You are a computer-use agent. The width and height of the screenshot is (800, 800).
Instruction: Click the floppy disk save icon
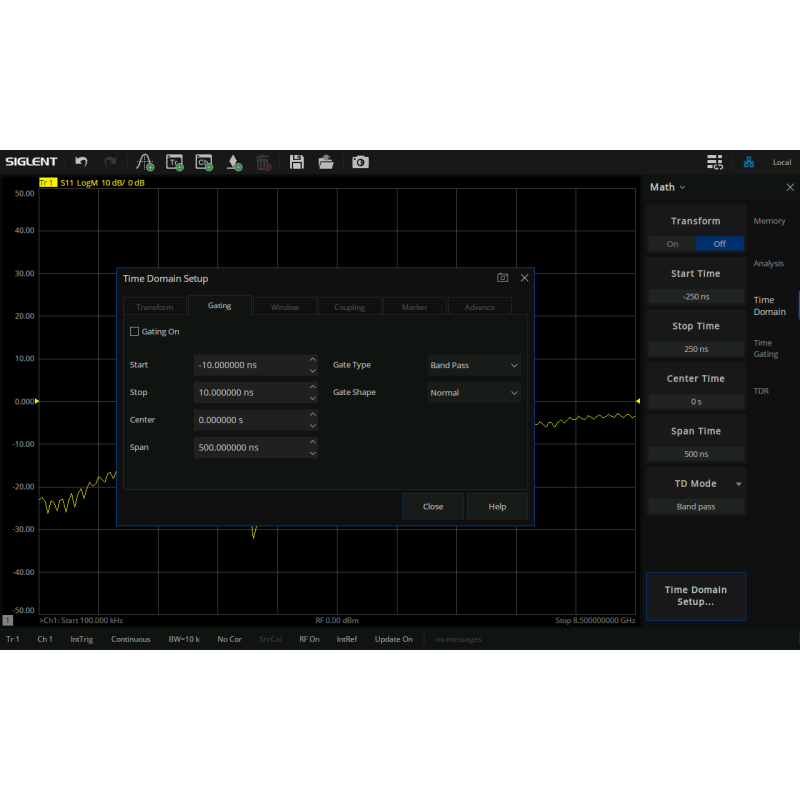click(297, 162)
